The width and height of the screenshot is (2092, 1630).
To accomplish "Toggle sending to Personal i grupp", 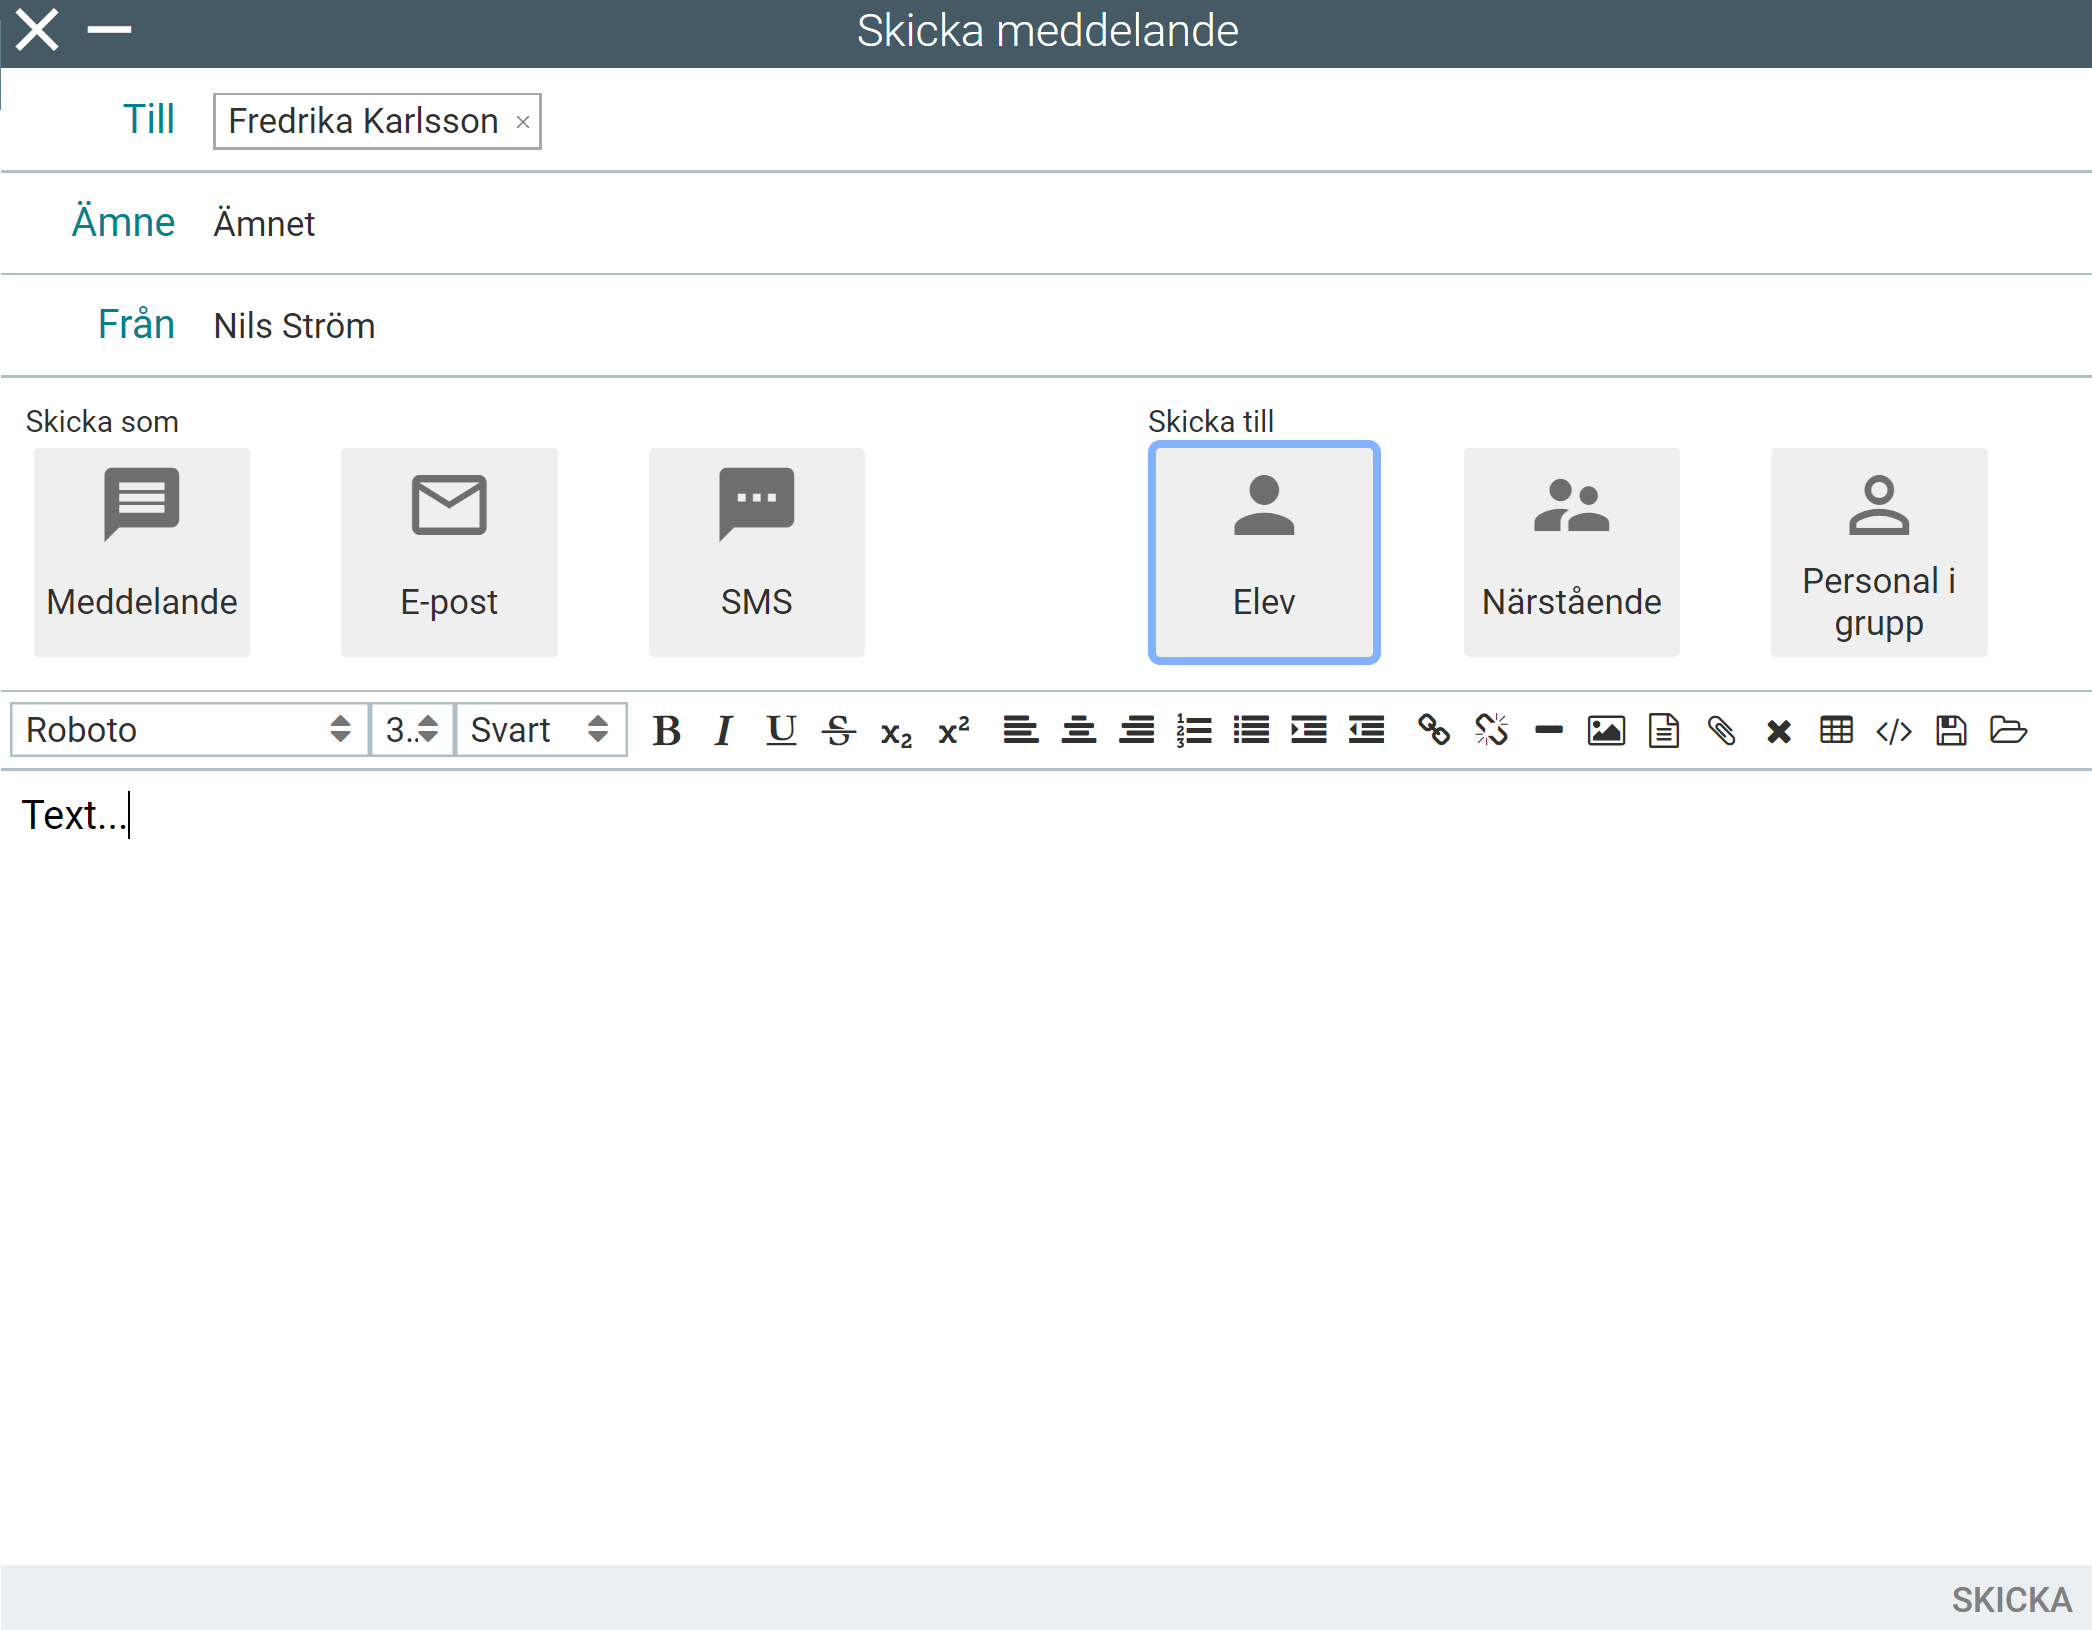I will click(1879, 552).
